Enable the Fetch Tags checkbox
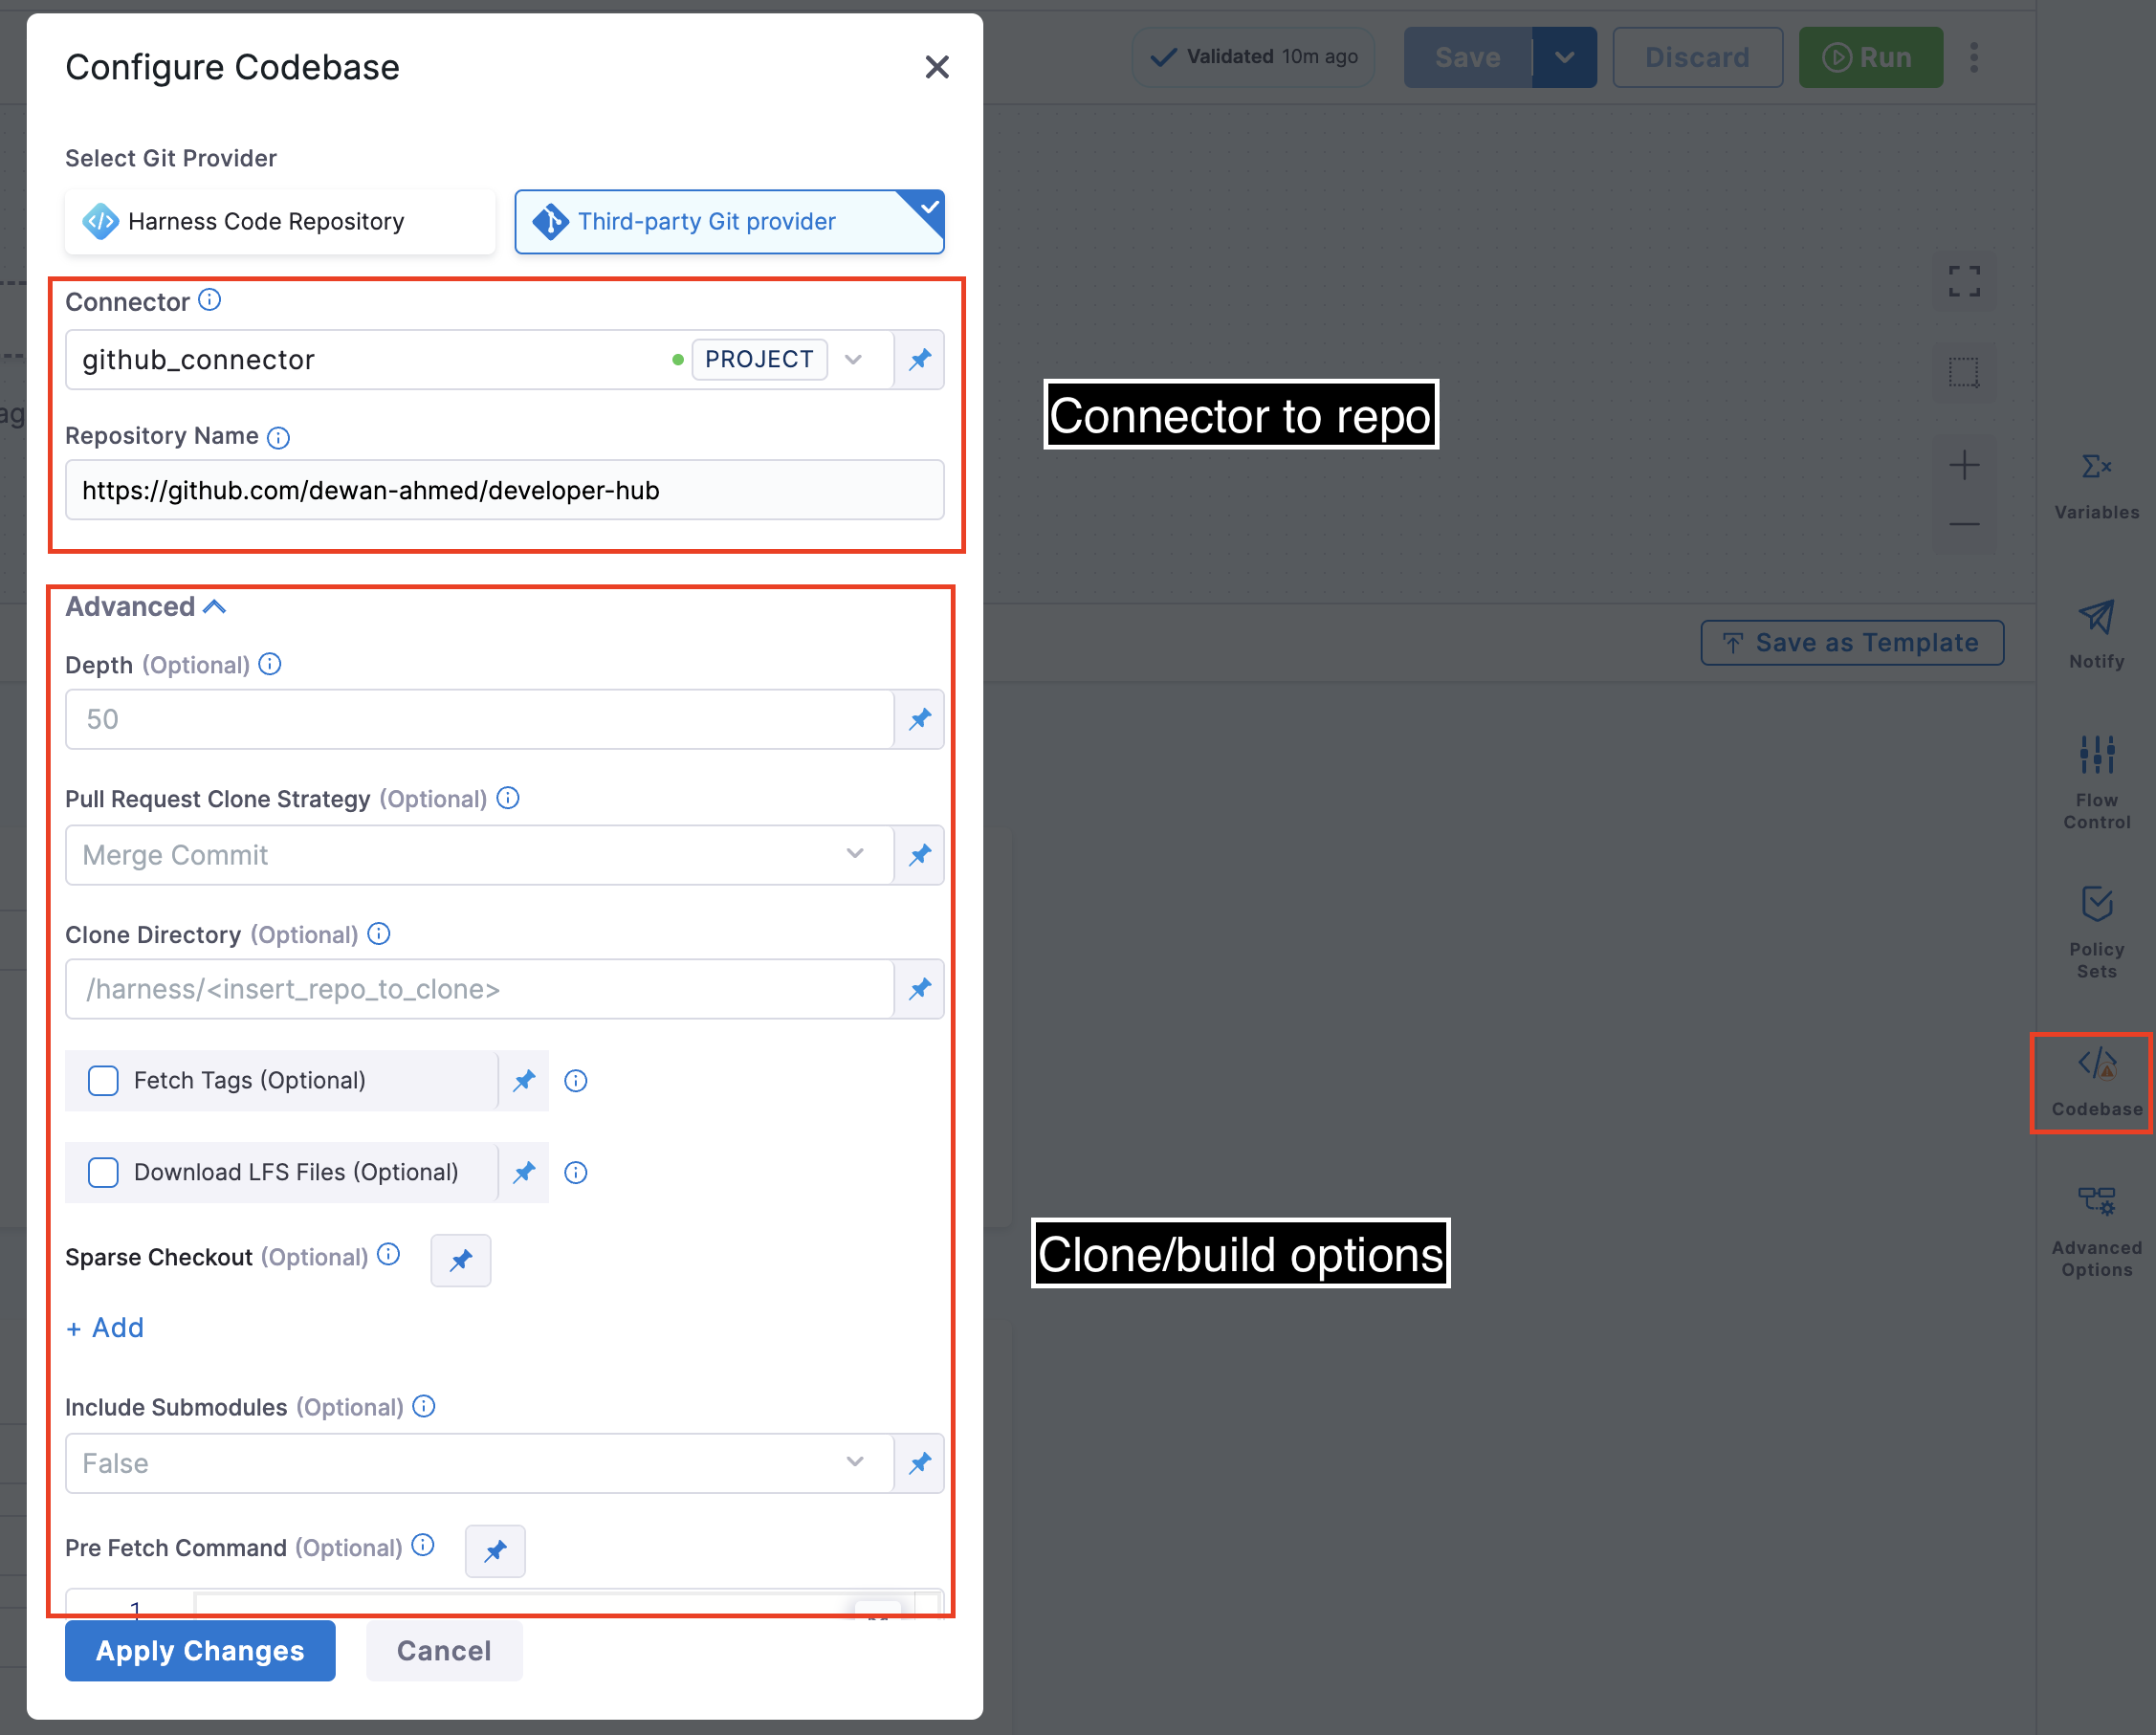Viewport: 2156px width, 1735px height. coord(103,1080)
